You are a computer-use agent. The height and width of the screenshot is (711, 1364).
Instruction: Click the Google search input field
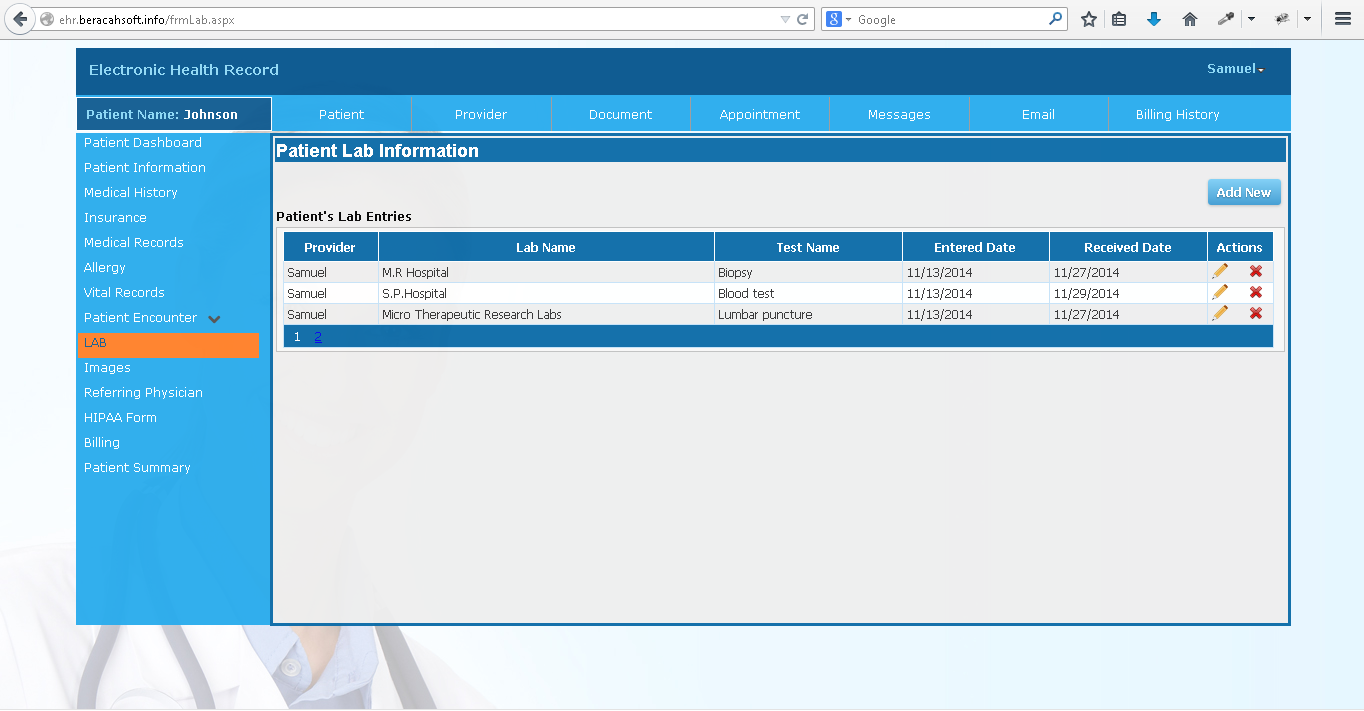pyautogui.click(x=950, y=19)
